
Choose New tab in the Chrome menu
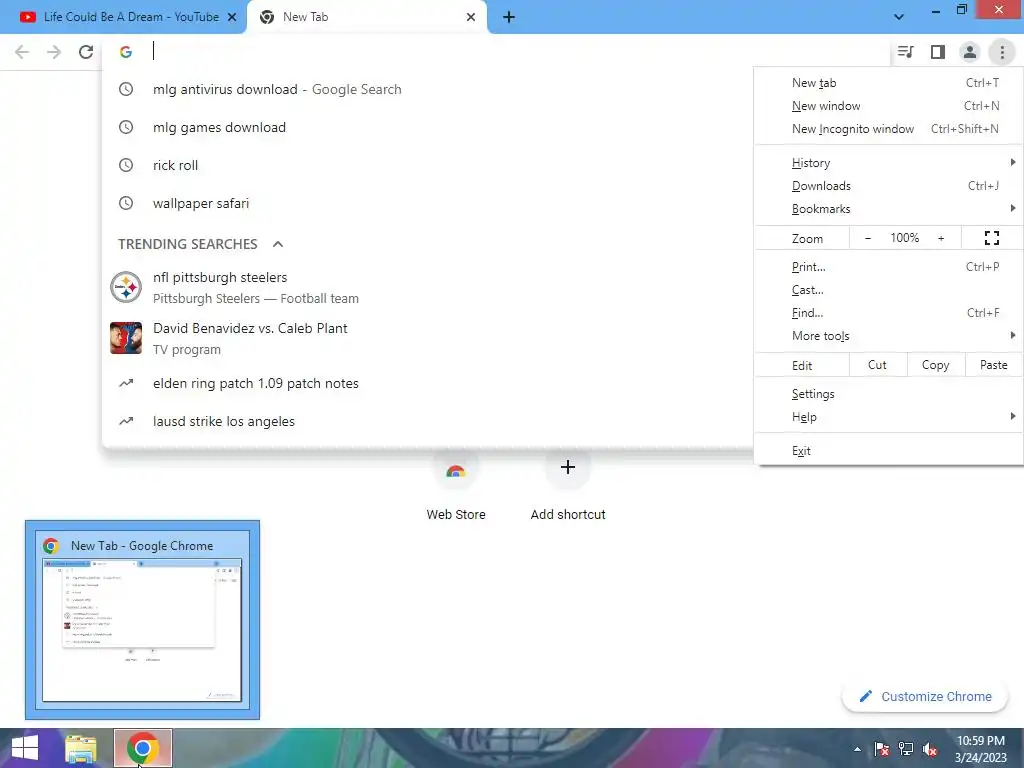point(889,83)
